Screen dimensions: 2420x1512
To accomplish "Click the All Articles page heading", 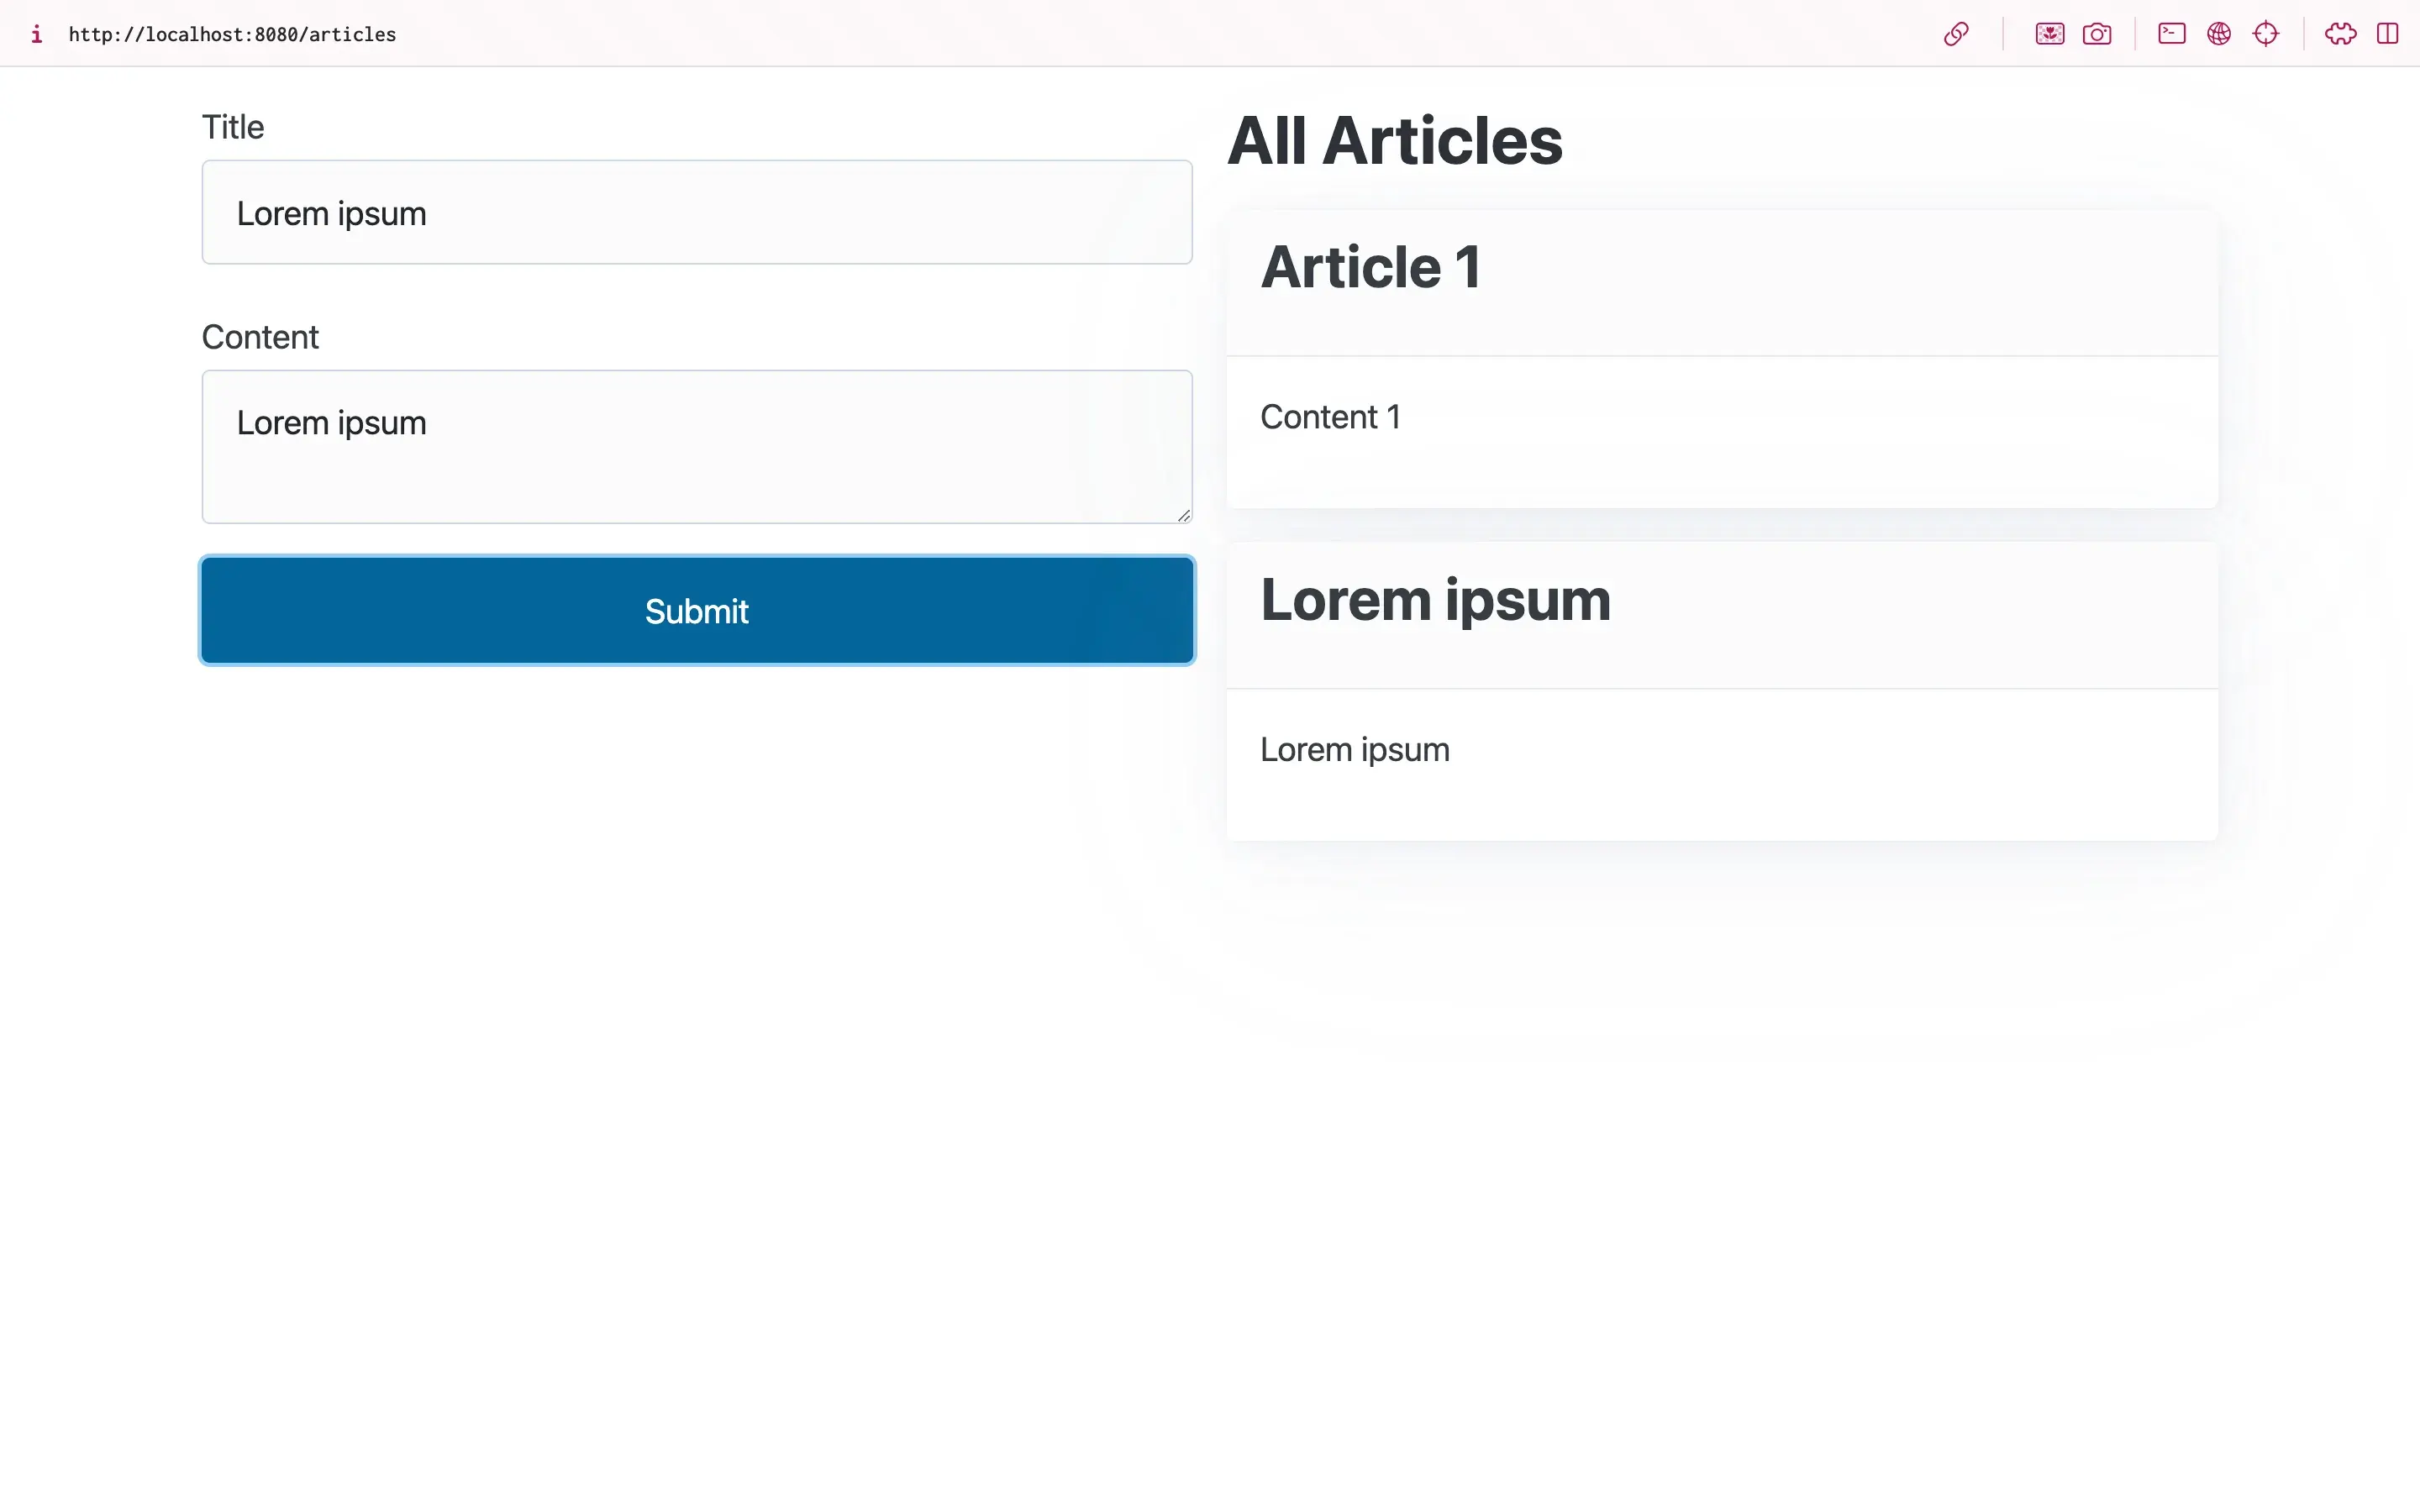I will click(1394, 141).
